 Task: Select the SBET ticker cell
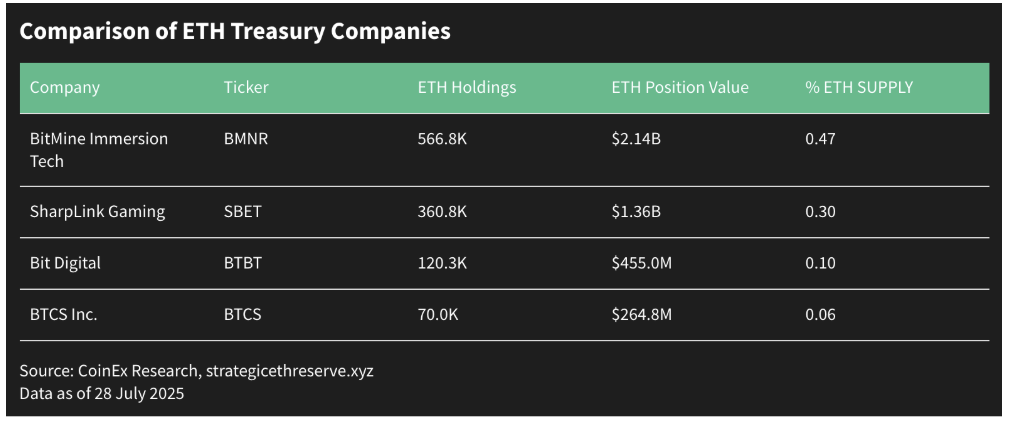tap(244, 211)
